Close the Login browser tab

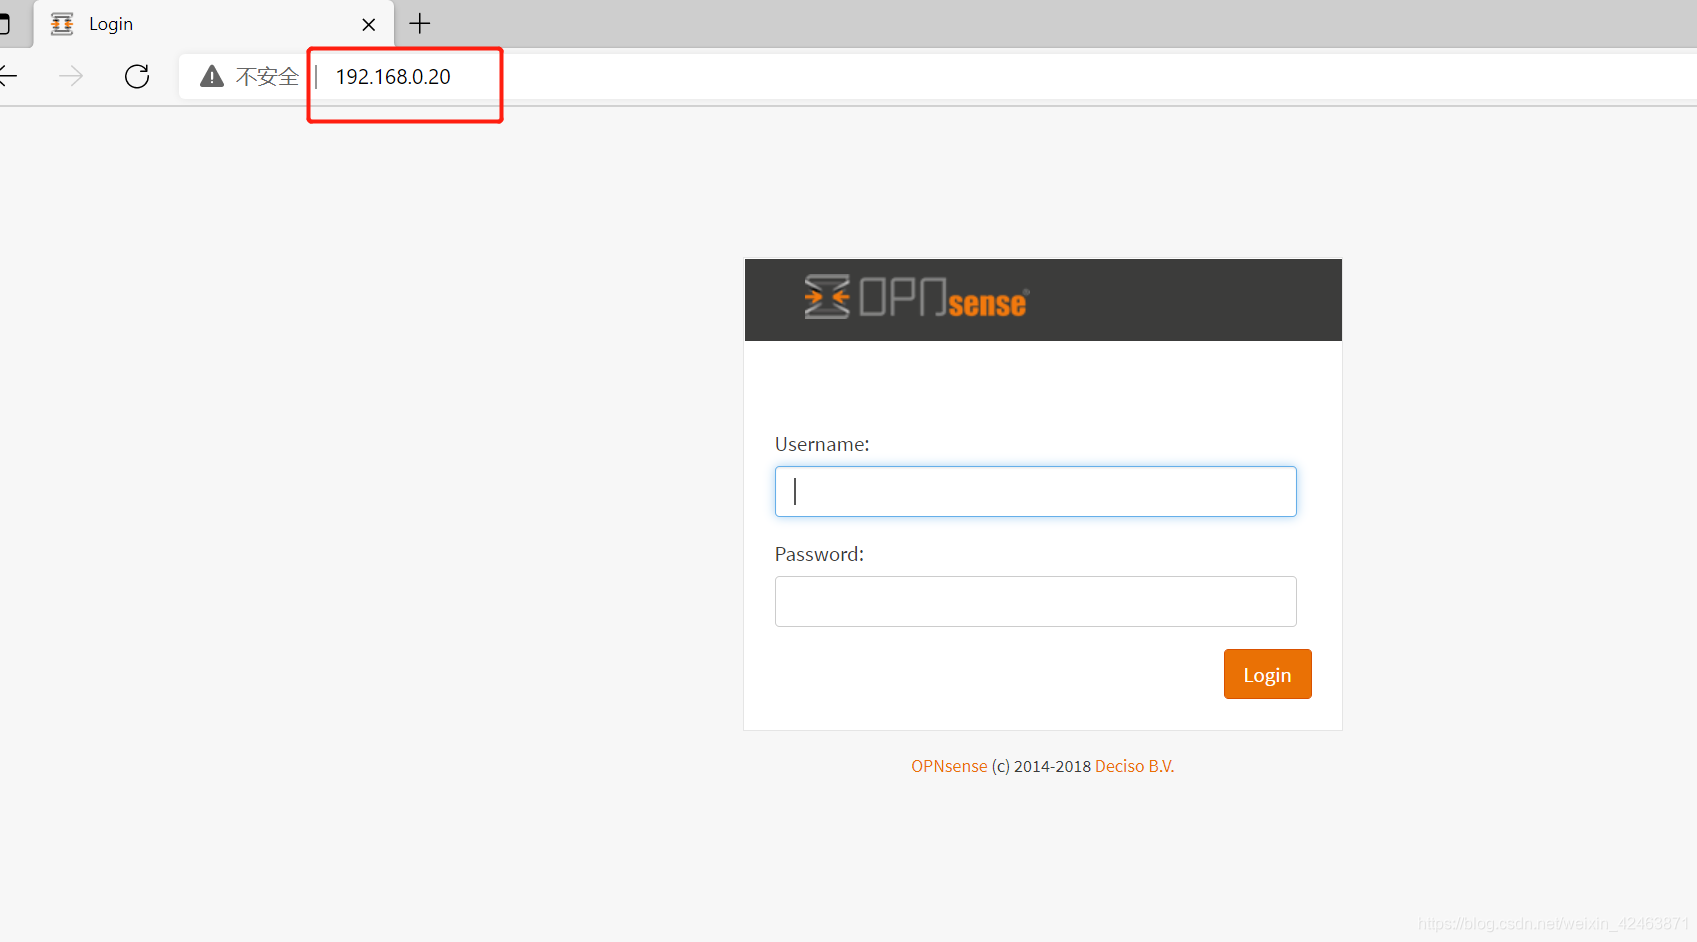(369, 24)
